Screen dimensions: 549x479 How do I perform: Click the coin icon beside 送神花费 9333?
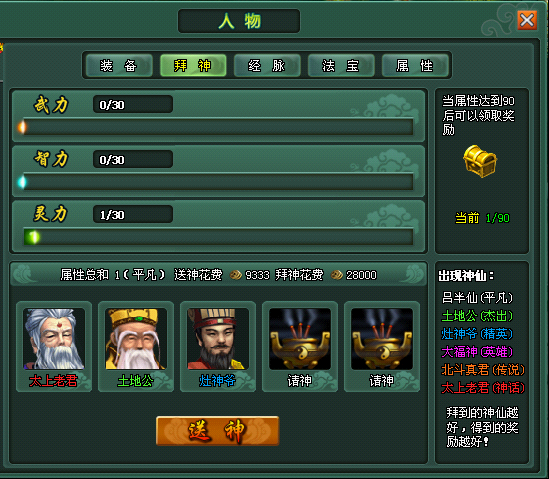(x=236, y=275)
